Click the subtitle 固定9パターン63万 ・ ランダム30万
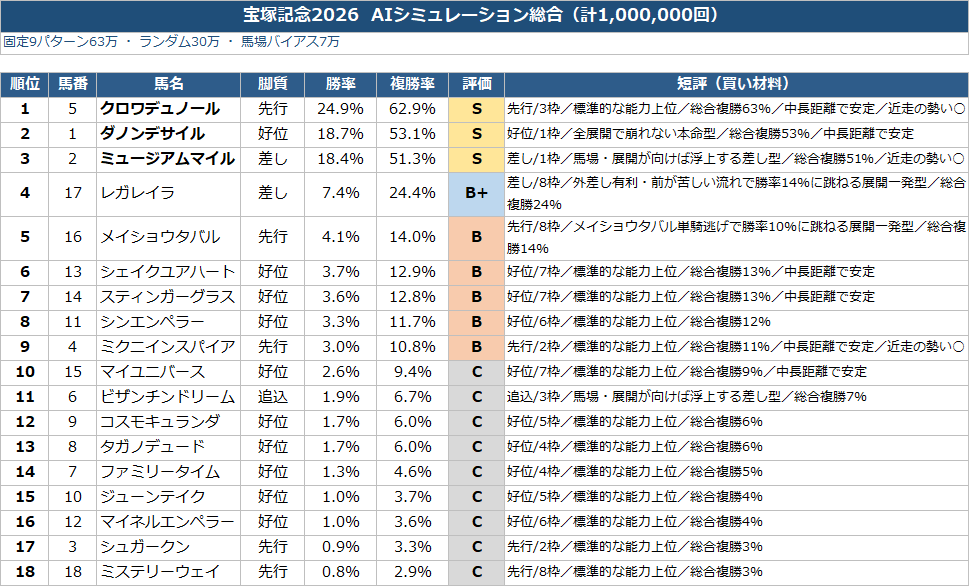This screenshot has height=586, width=969. click(x=111, y=41)
